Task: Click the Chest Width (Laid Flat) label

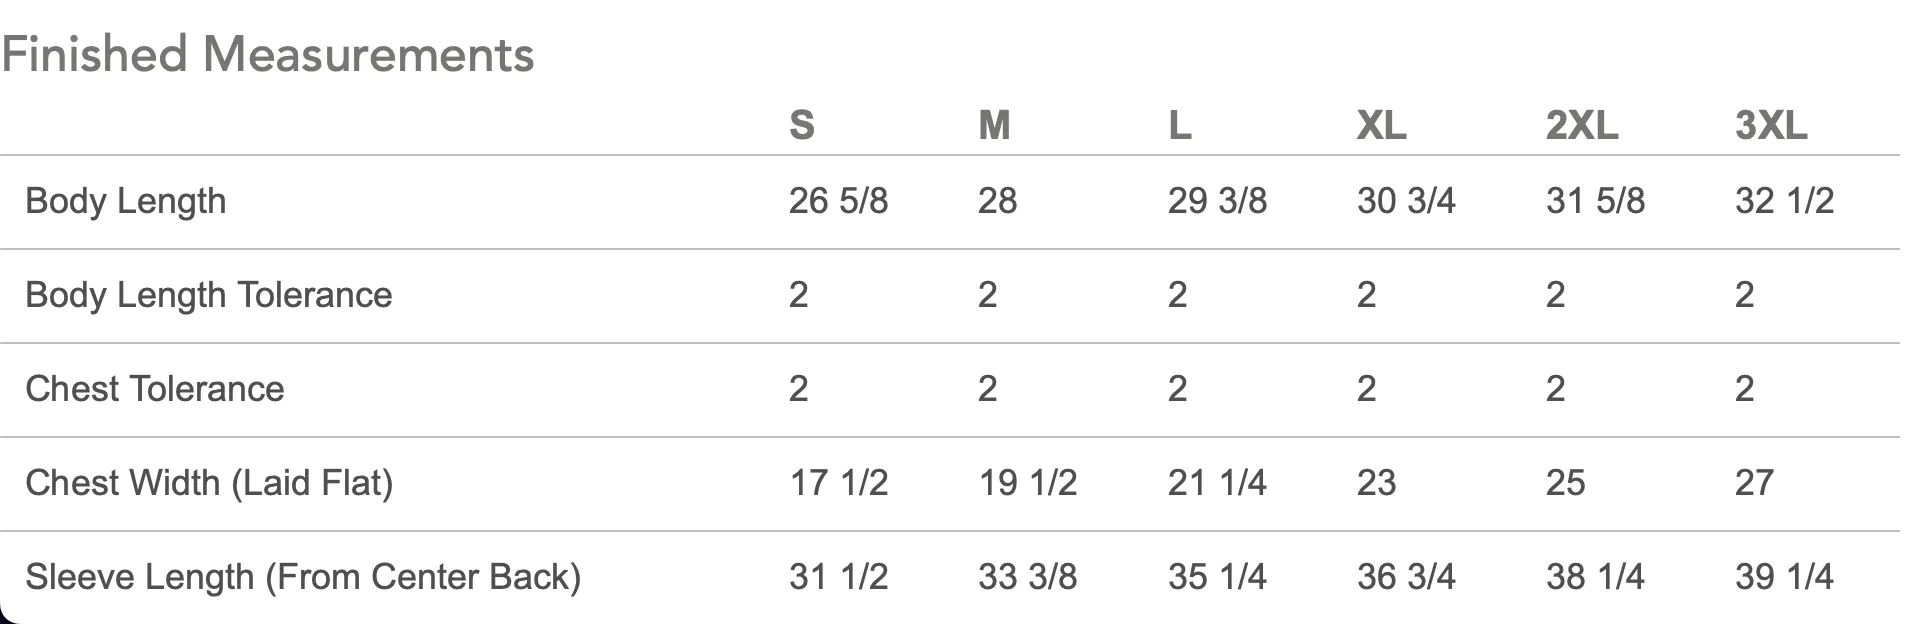Action: [209, 484]
